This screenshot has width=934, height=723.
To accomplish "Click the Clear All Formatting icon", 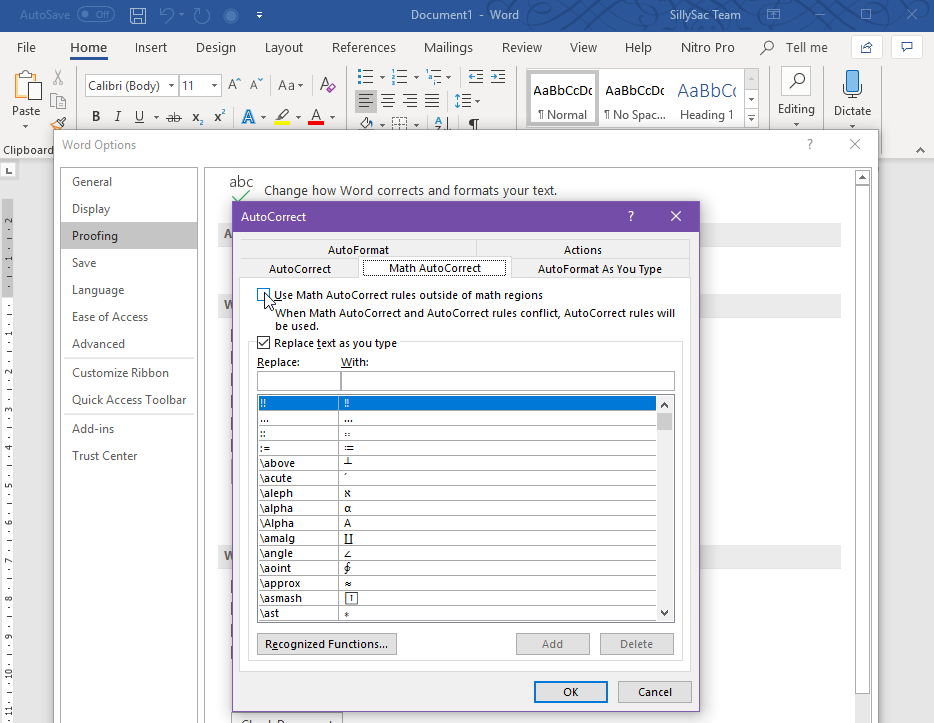I will (x=329, y=86).
